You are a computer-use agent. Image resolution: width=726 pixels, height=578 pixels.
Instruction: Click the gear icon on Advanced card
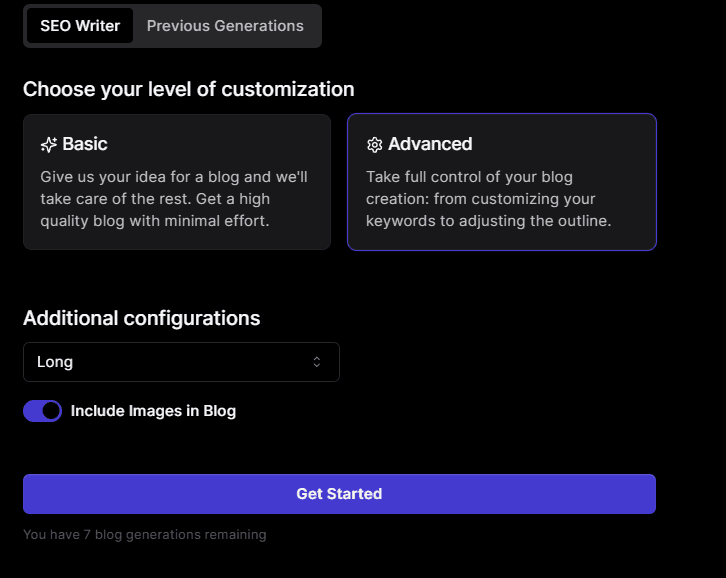pos(375,145)
